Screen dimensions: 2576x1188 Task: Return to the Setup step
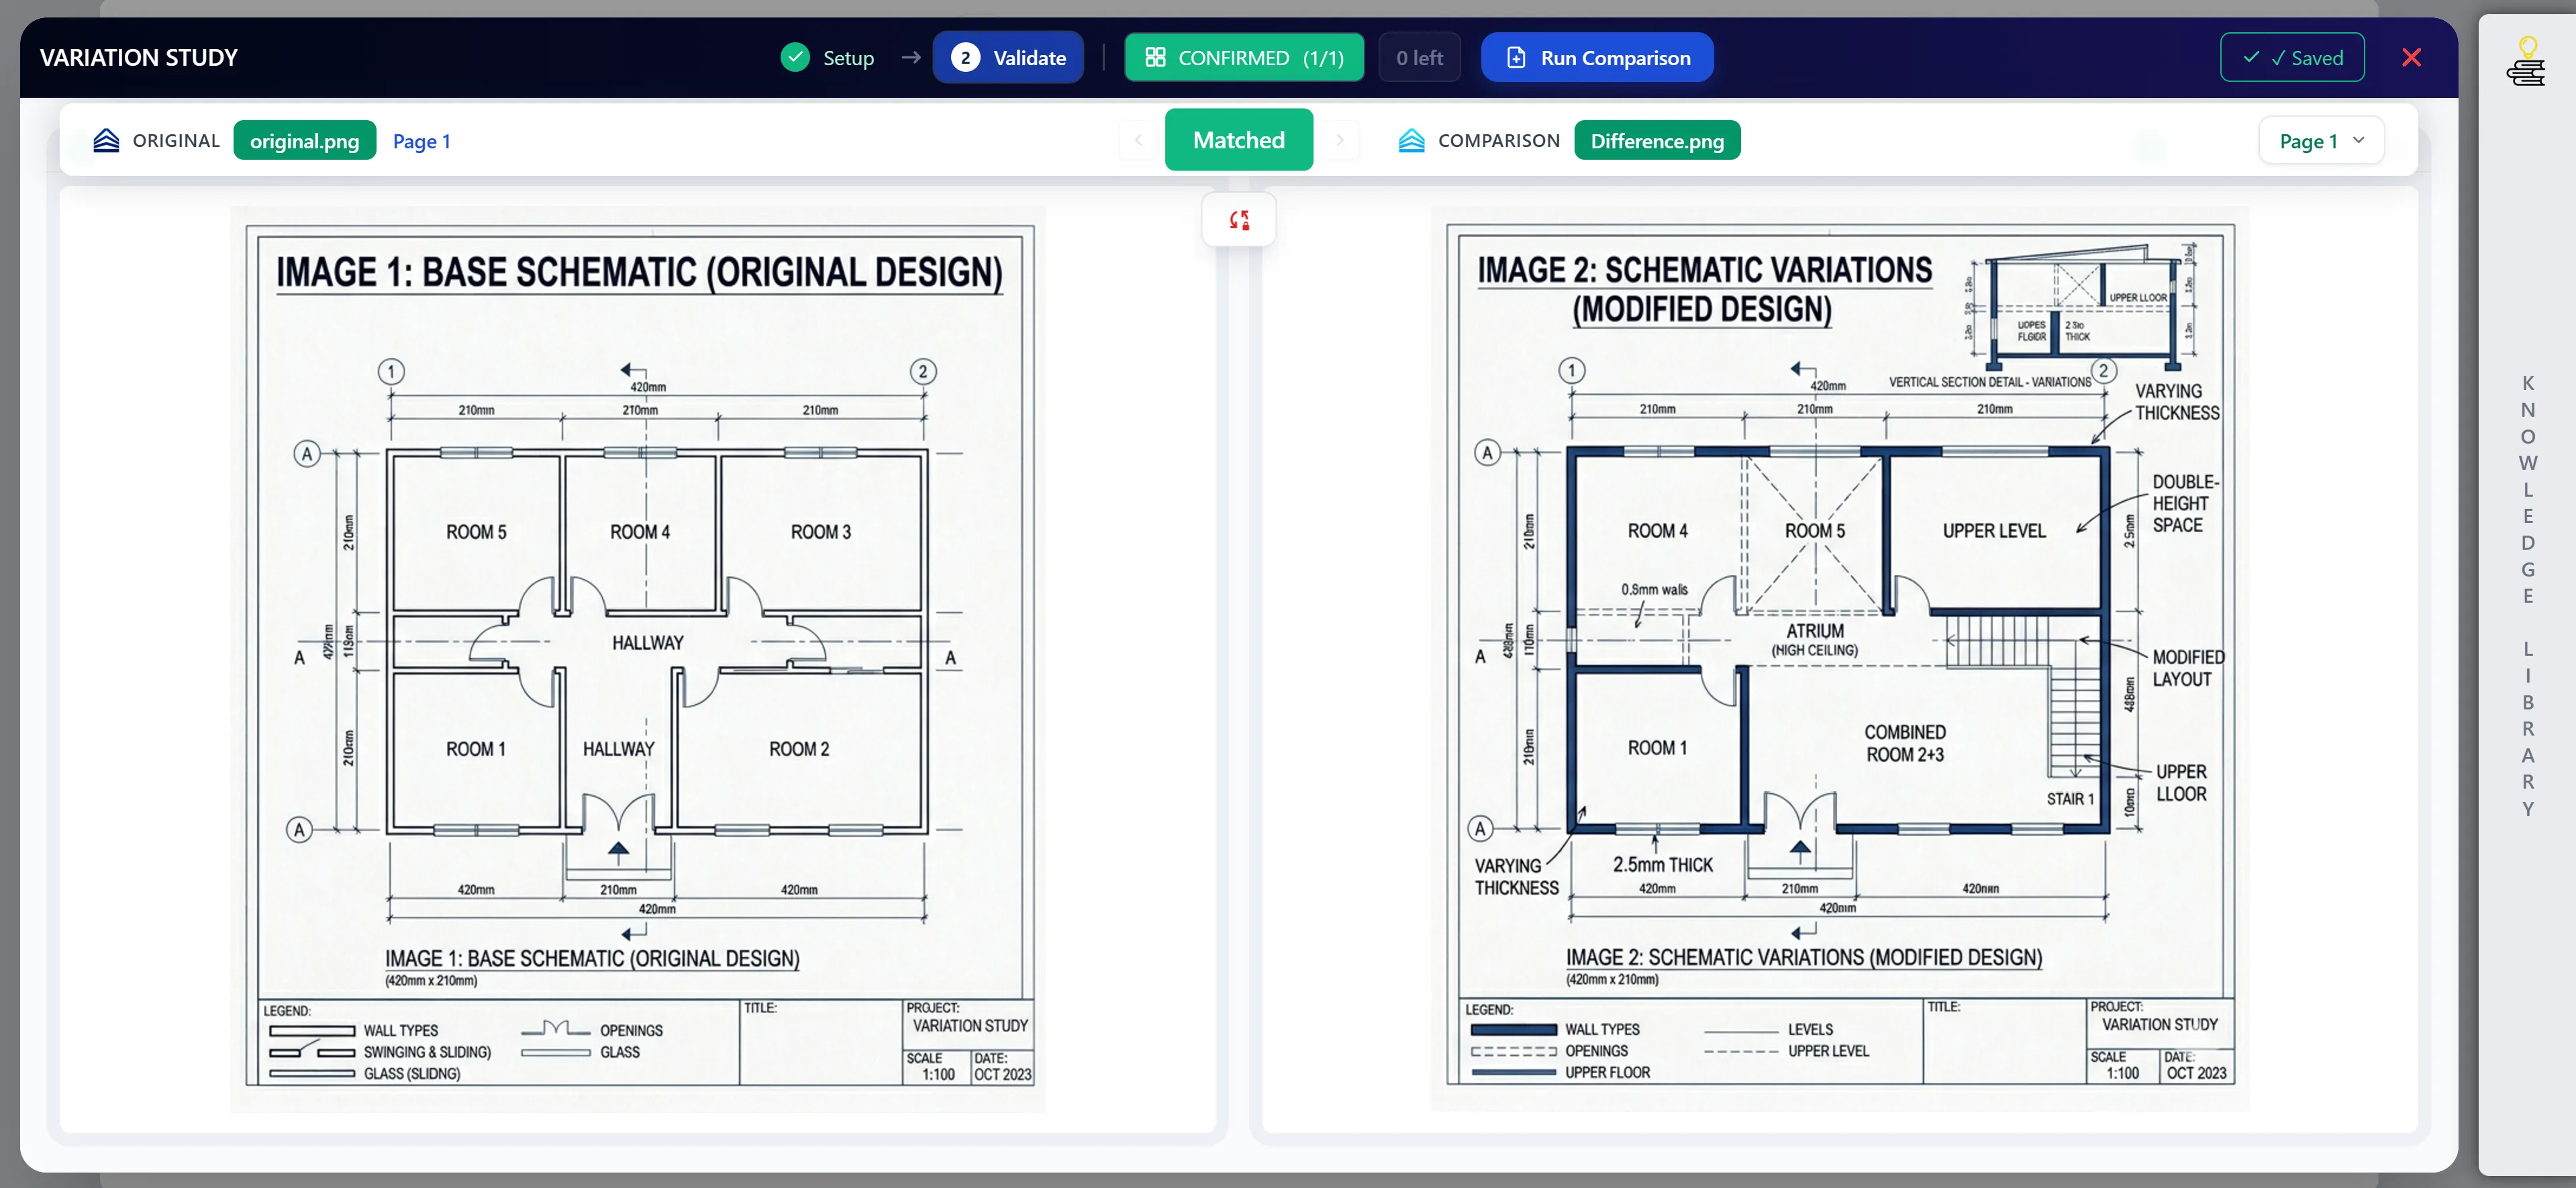pos(828,58)
